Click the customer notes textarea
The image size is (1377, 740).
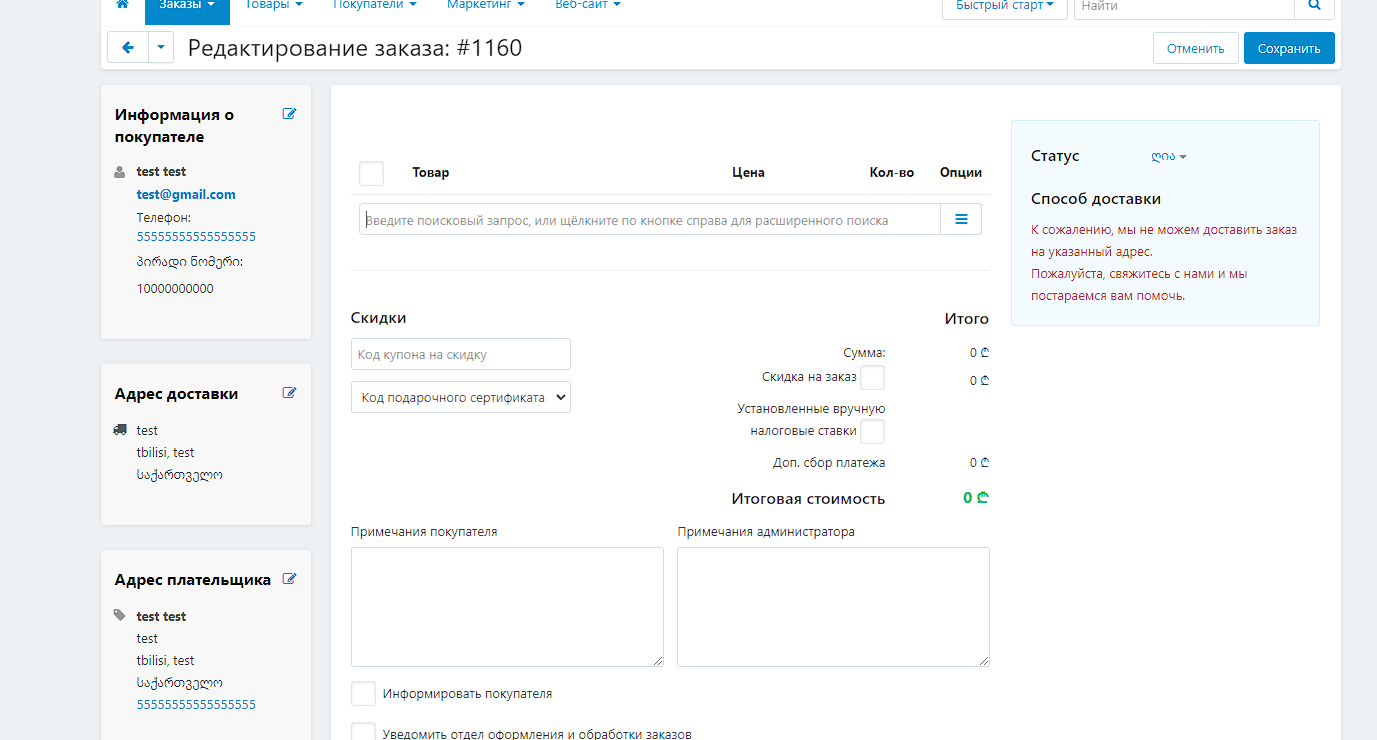click(x=507, y=606)
